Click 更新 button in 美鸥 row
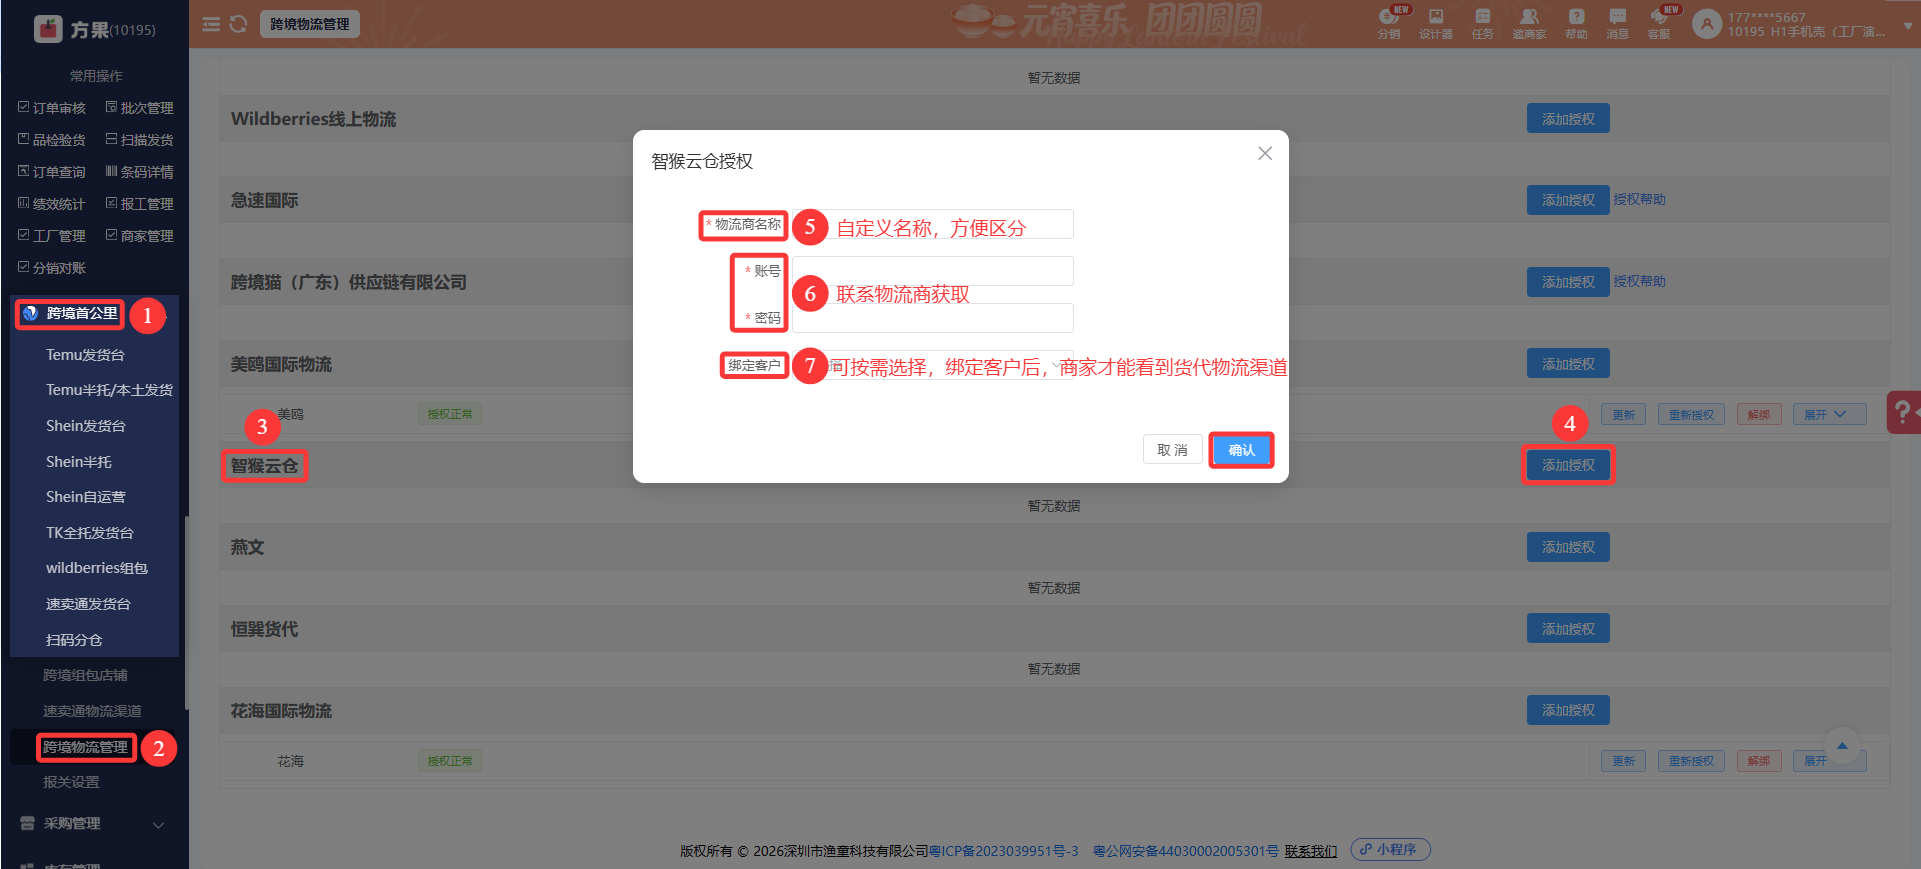1921x869 pixels. [1623, 414]
